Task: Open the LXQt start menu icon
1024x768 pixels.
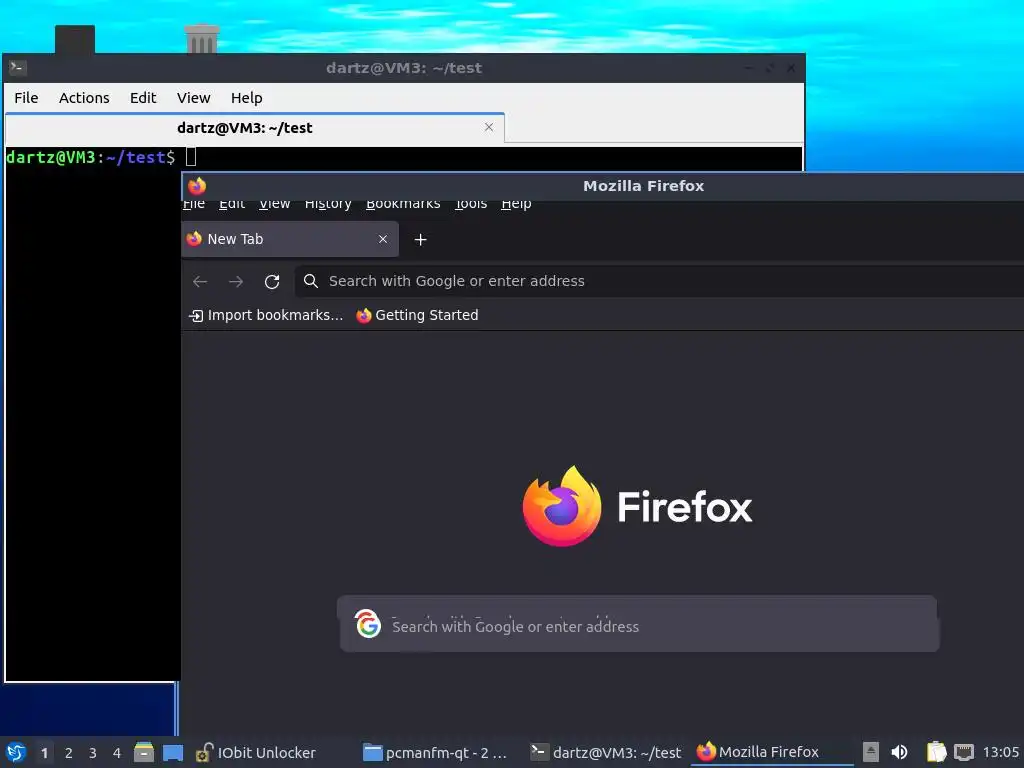Action: click(16, 752)
